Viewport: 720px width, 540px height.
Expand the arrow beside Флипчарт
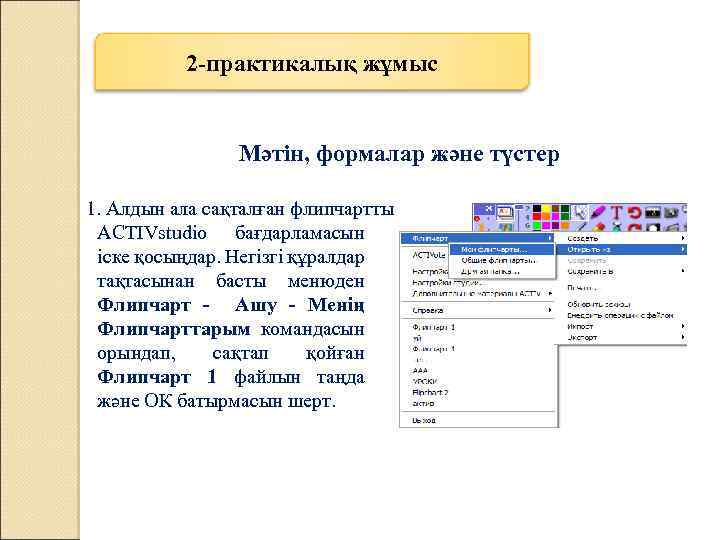[550, 238]
